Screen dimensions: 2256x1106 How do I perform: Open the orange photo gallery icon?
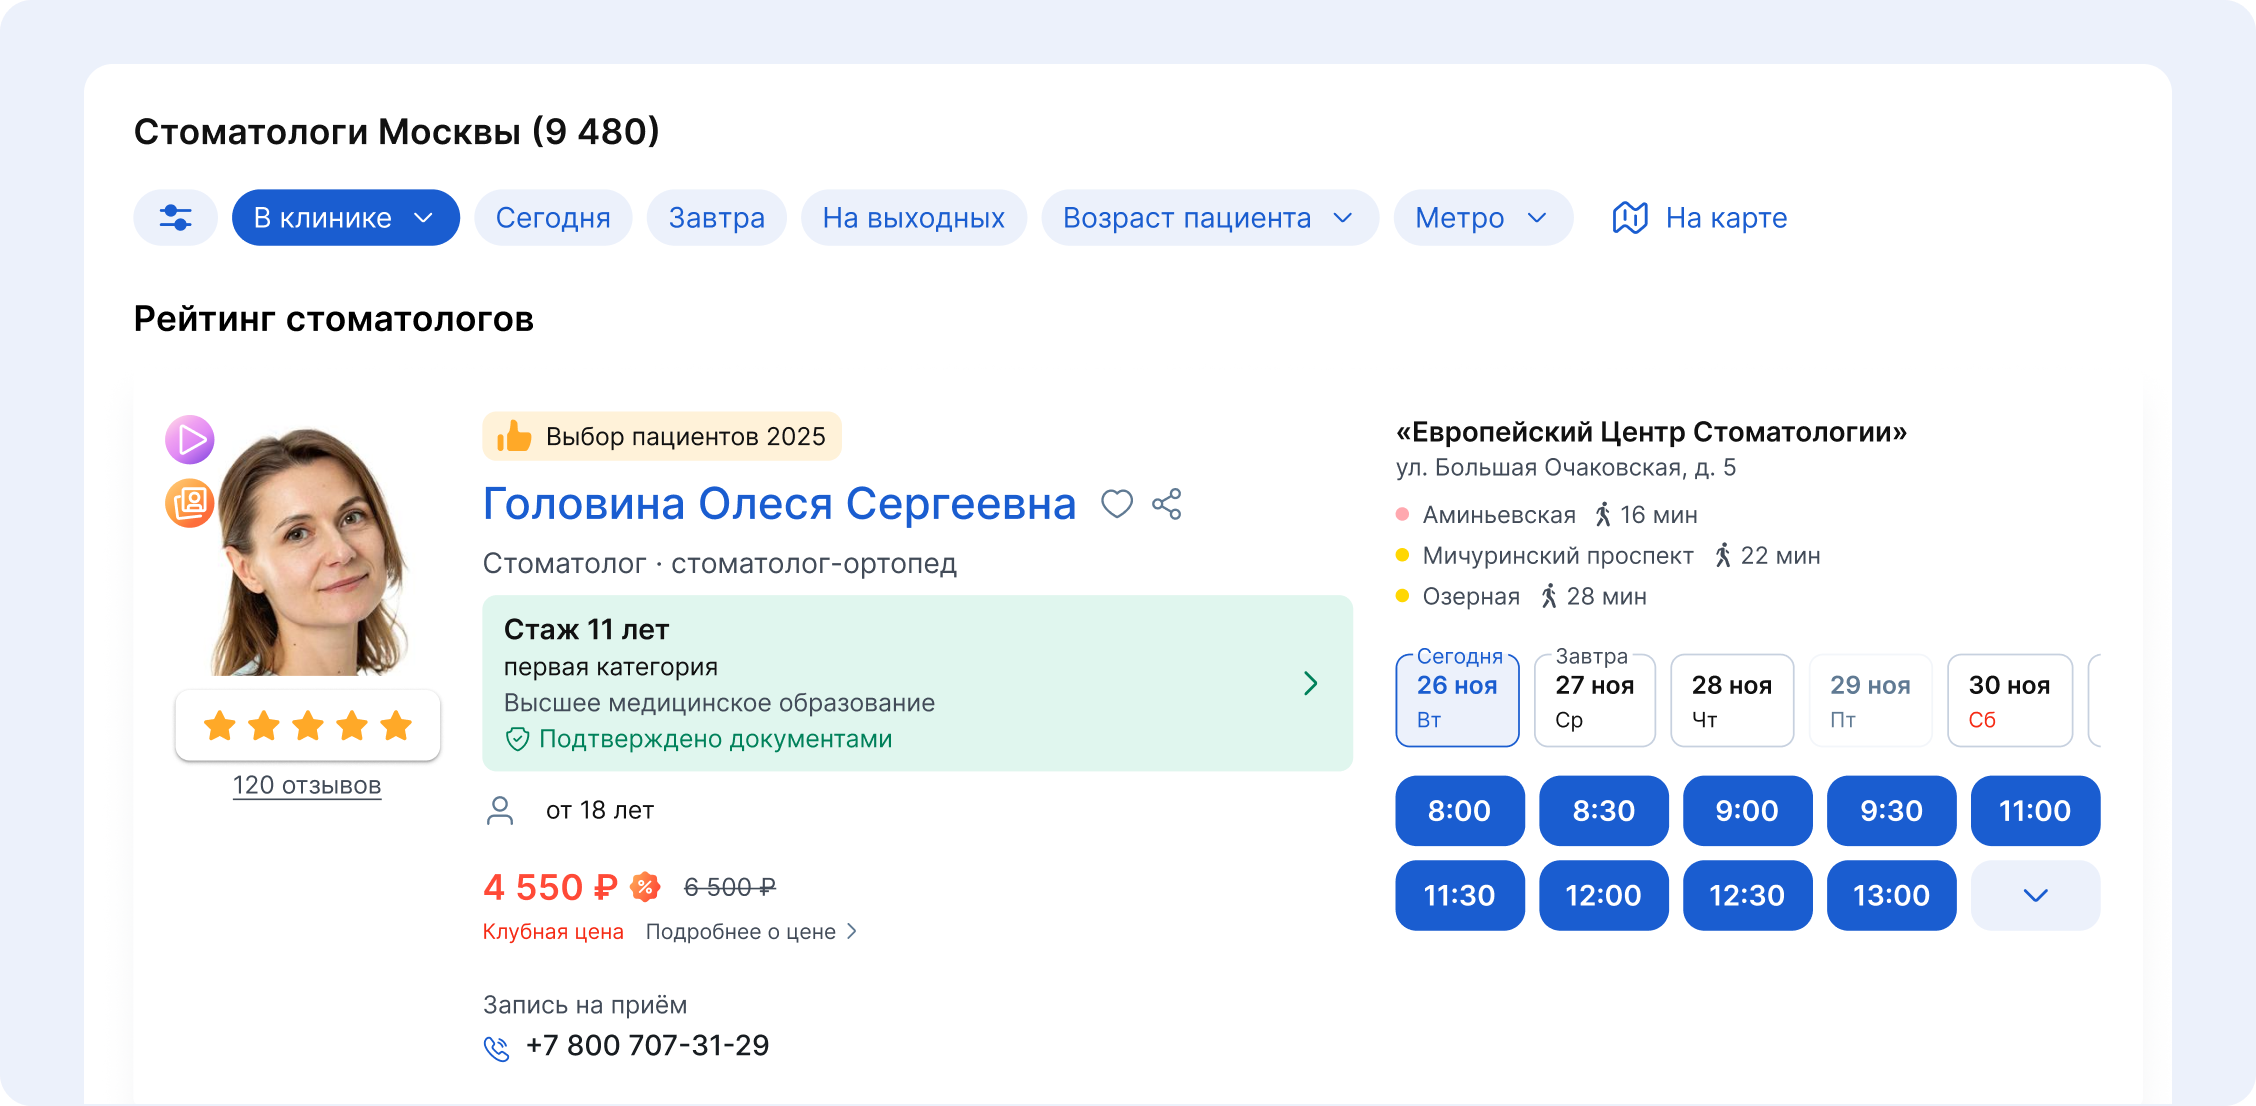(190, 503)
